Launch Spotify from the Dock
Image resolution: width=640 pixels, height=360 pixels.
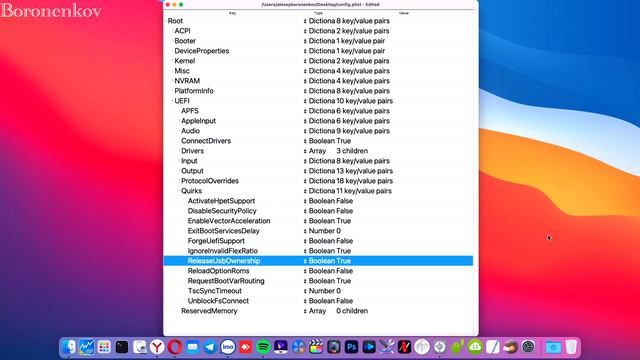pos(263,347)
